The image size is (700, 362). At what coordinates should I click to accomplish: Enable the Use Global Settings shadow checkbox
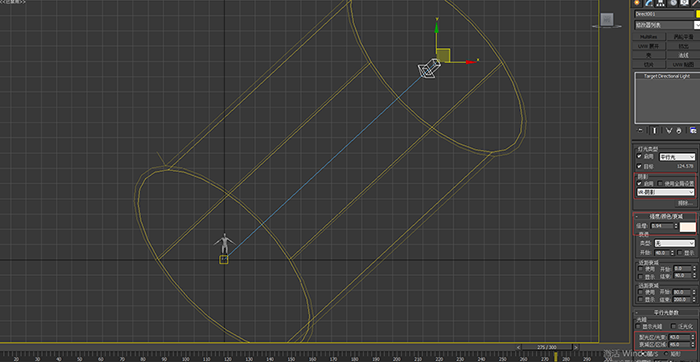(660, 183)
